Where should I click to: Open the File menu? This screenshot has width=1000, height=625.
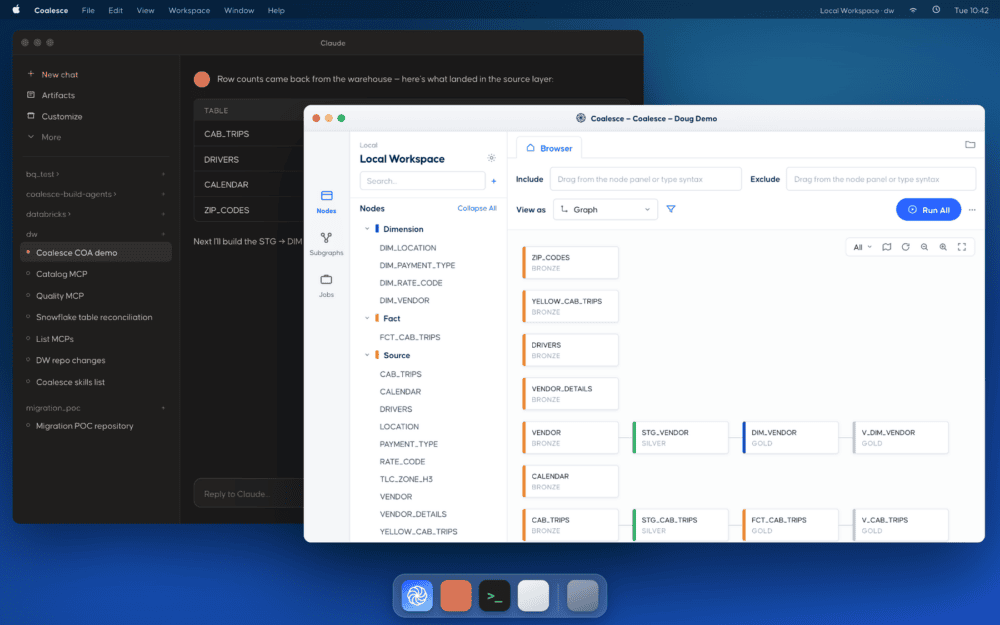tap(88, 10)
